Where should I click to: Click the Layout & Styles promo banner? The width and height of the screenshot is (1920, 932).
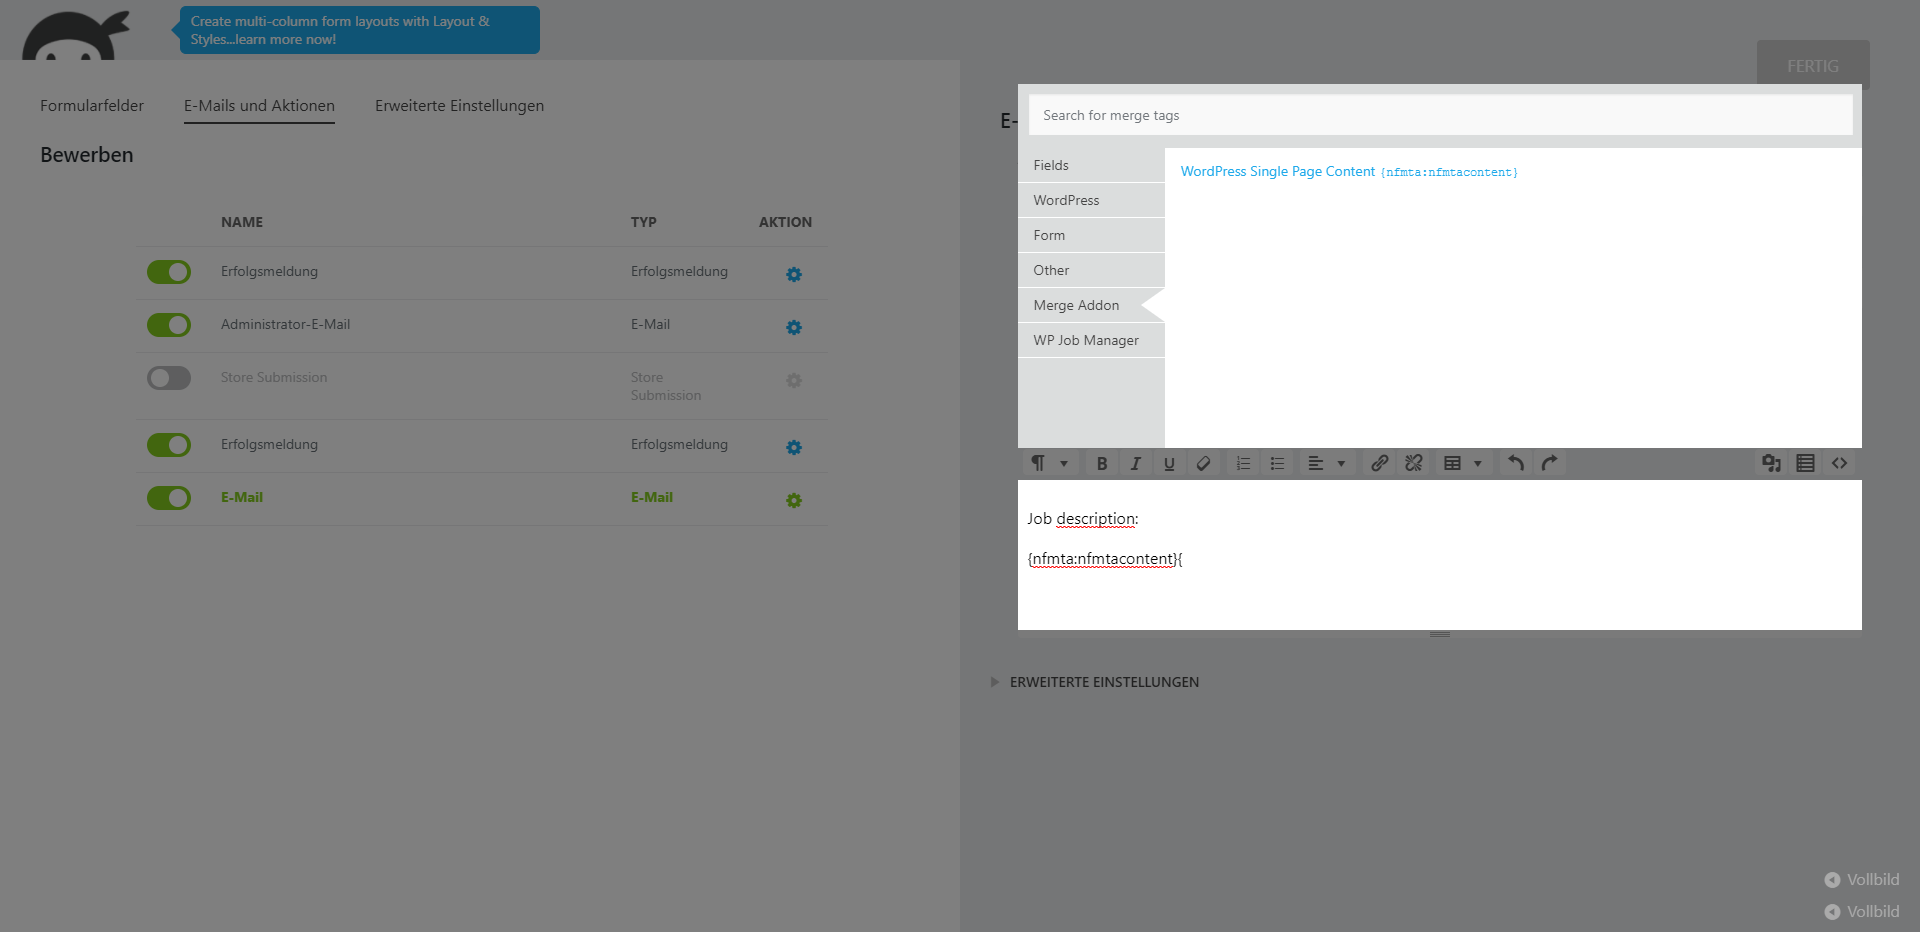coord(359,30)
